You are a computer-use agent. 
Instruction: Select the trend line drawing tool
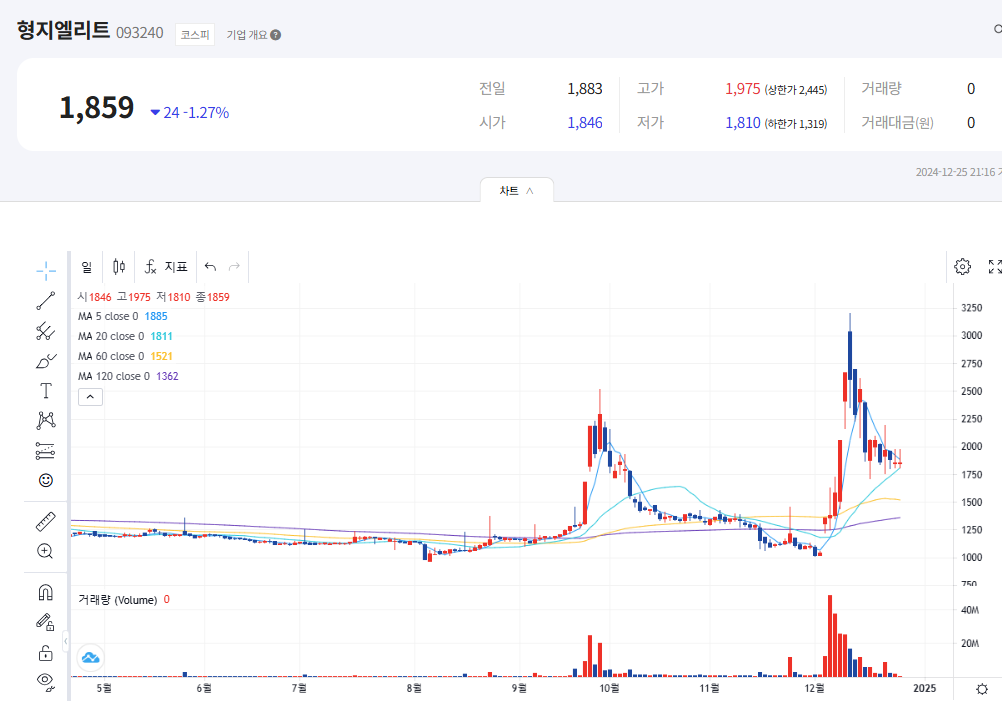coord(45,301)
